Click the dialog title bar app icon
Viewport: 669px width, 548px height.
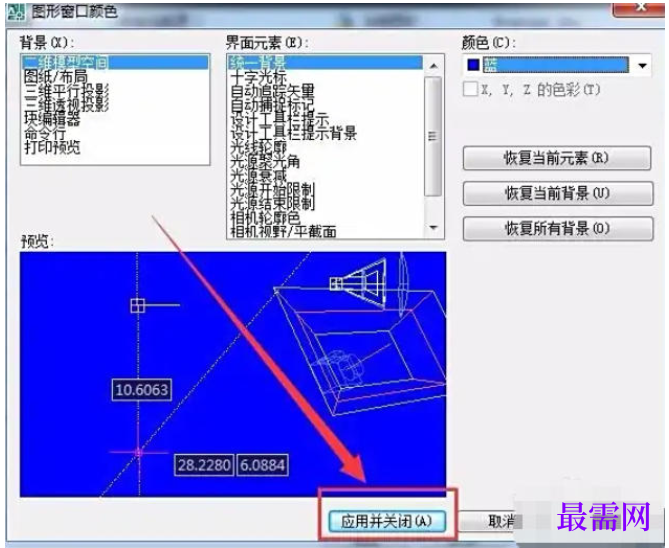click(16, 12)
